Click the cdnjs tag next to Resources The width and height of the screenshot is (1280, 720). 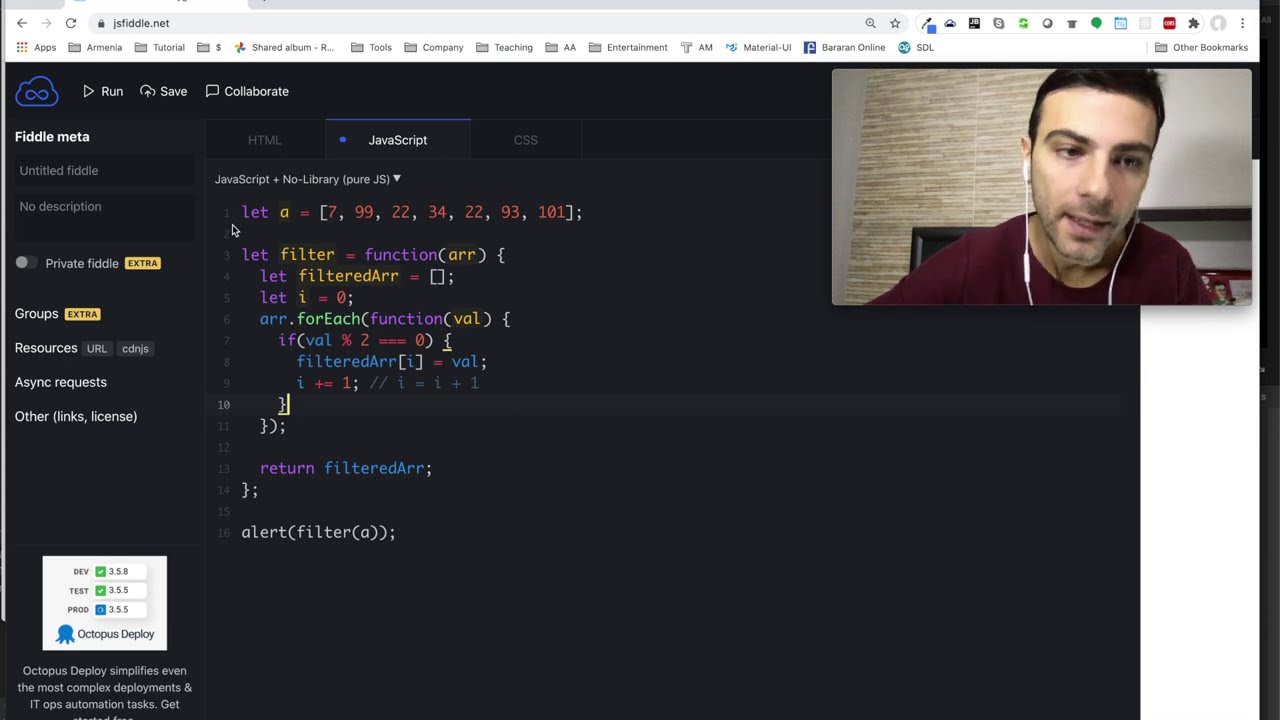coord(135,349)
